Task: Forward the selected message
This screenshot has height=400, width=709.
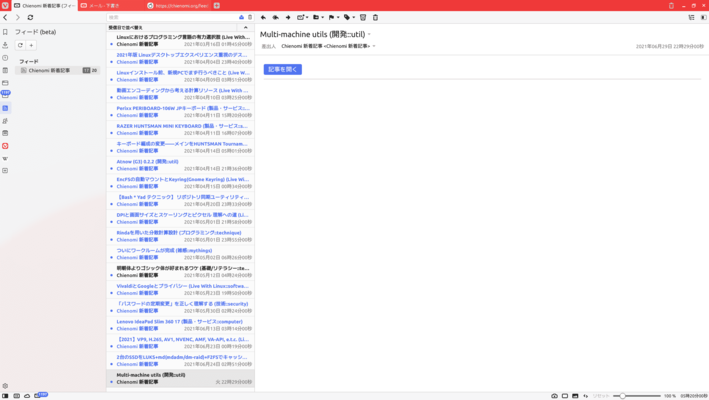Action: (x=288, y=17)
